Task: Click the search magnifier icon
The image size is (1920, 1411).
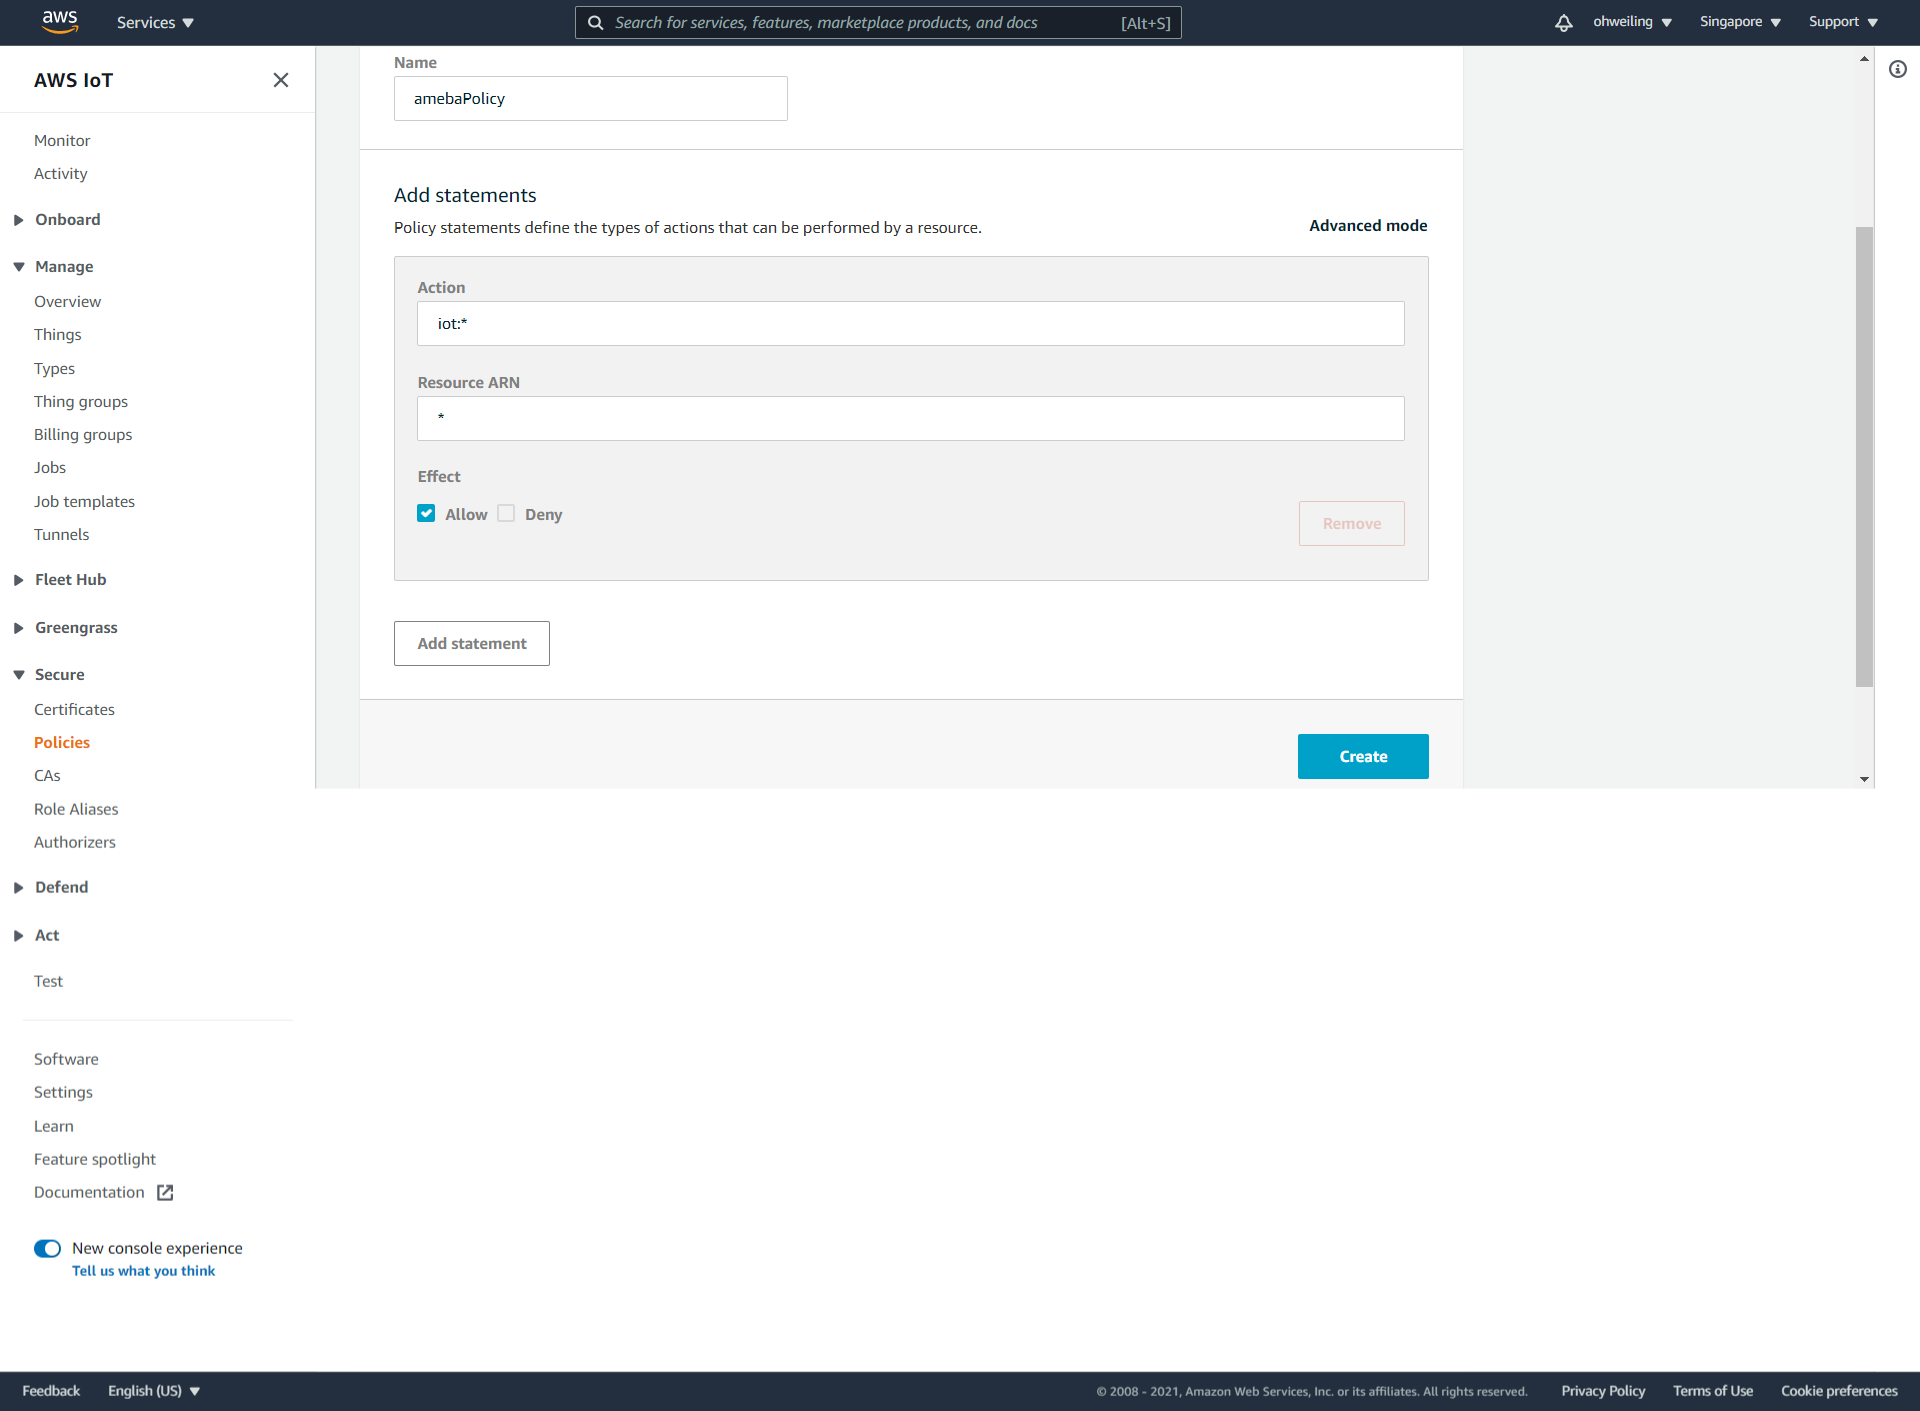Action: pos(596,22)
